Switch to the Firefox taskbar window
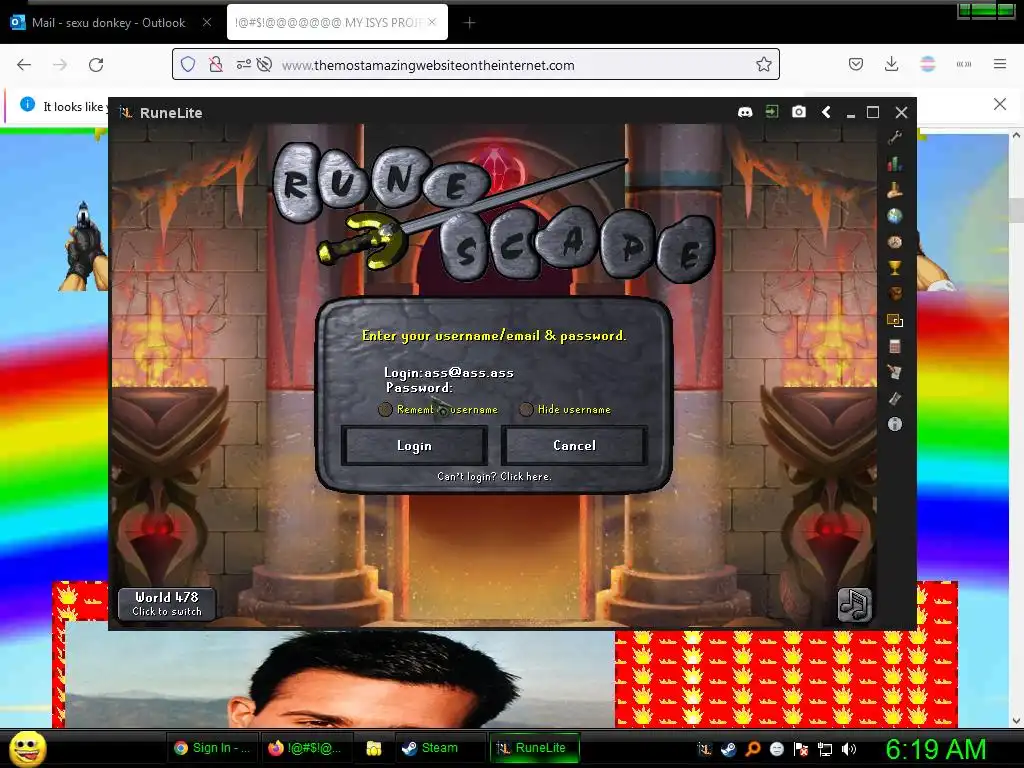This screenshot has height=768, width=1024. pos(306,748)
